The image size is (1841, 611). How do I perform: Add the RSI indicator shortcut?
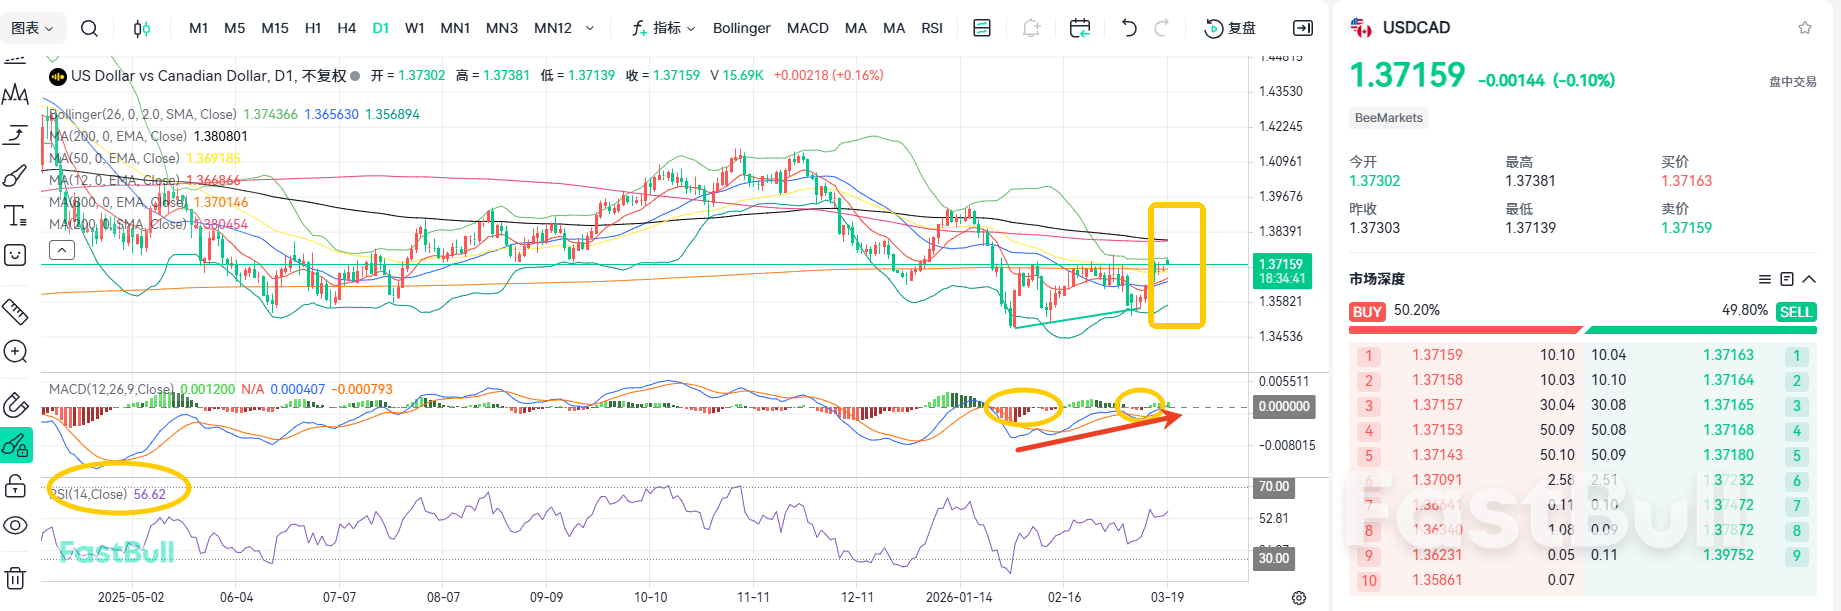pos(932,28)
